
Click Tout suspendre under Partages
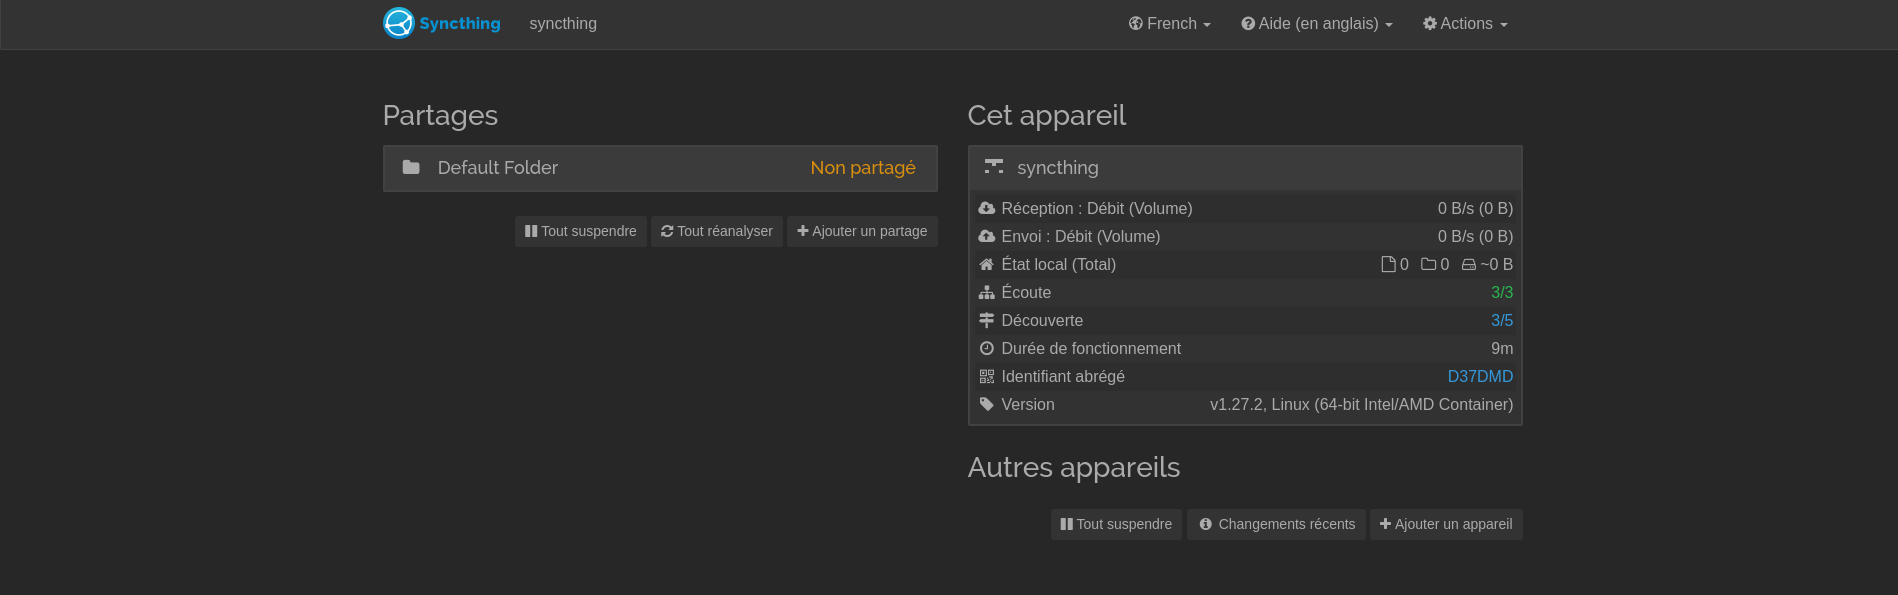(581, 231)
